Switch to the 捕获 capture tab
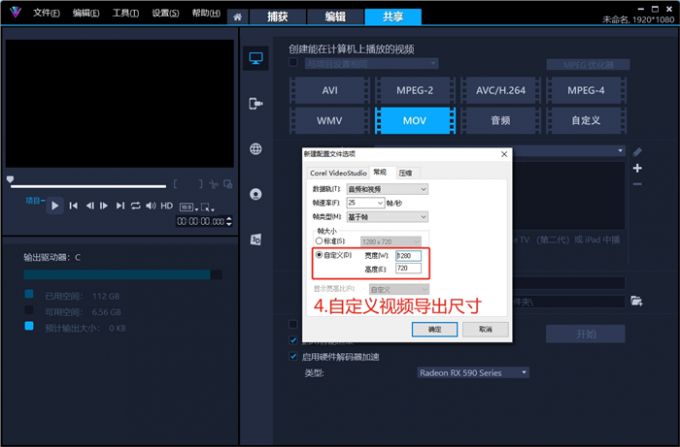 (x=278, y=17)
